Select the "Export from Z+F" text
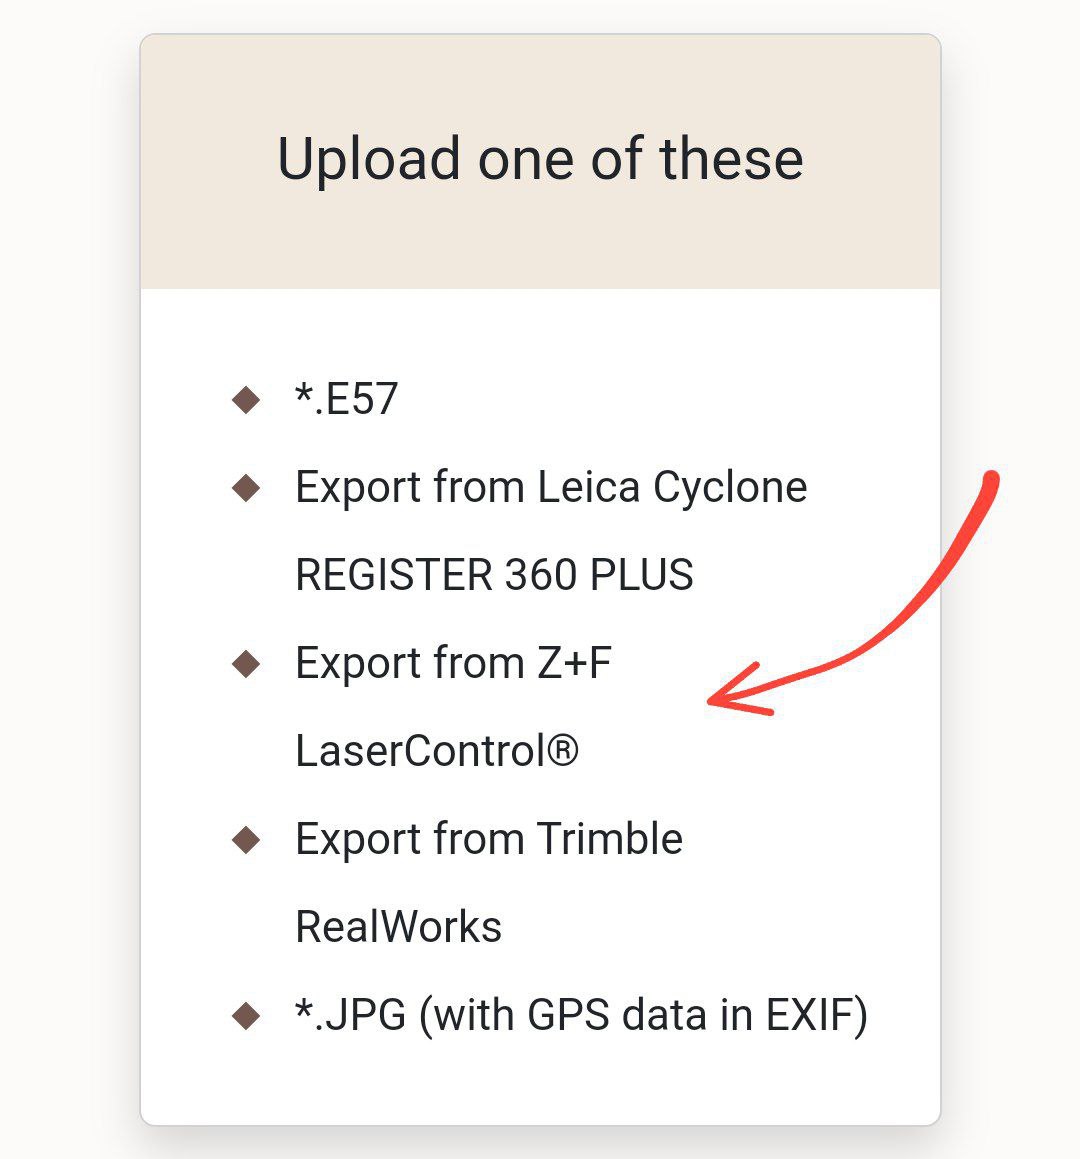Image resolution: width=1080 pixels, height=1159 pixels. point(453,664)
